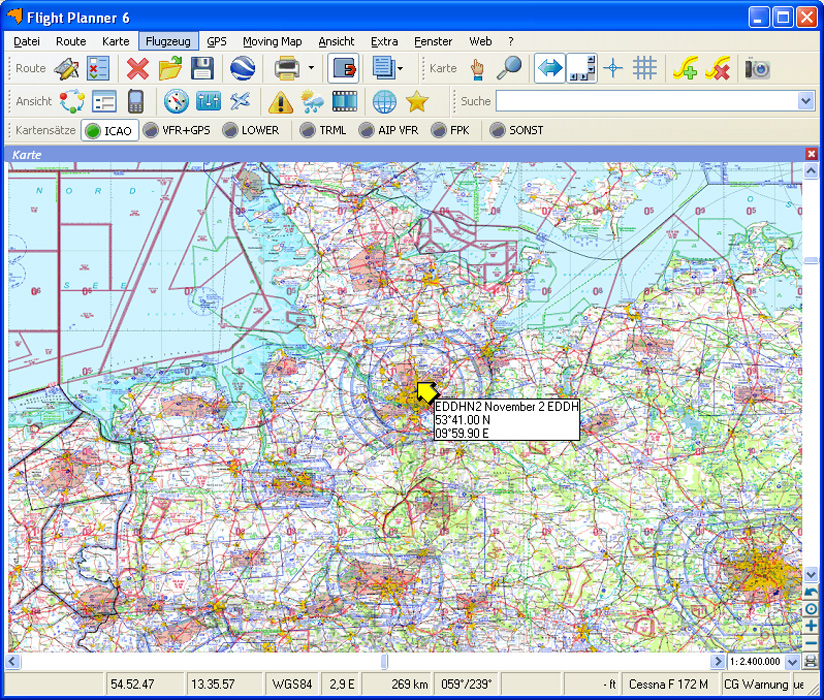824x700 pixels.
Task: Open the Suche search dropdown arrow
Action: pos(806,101)
